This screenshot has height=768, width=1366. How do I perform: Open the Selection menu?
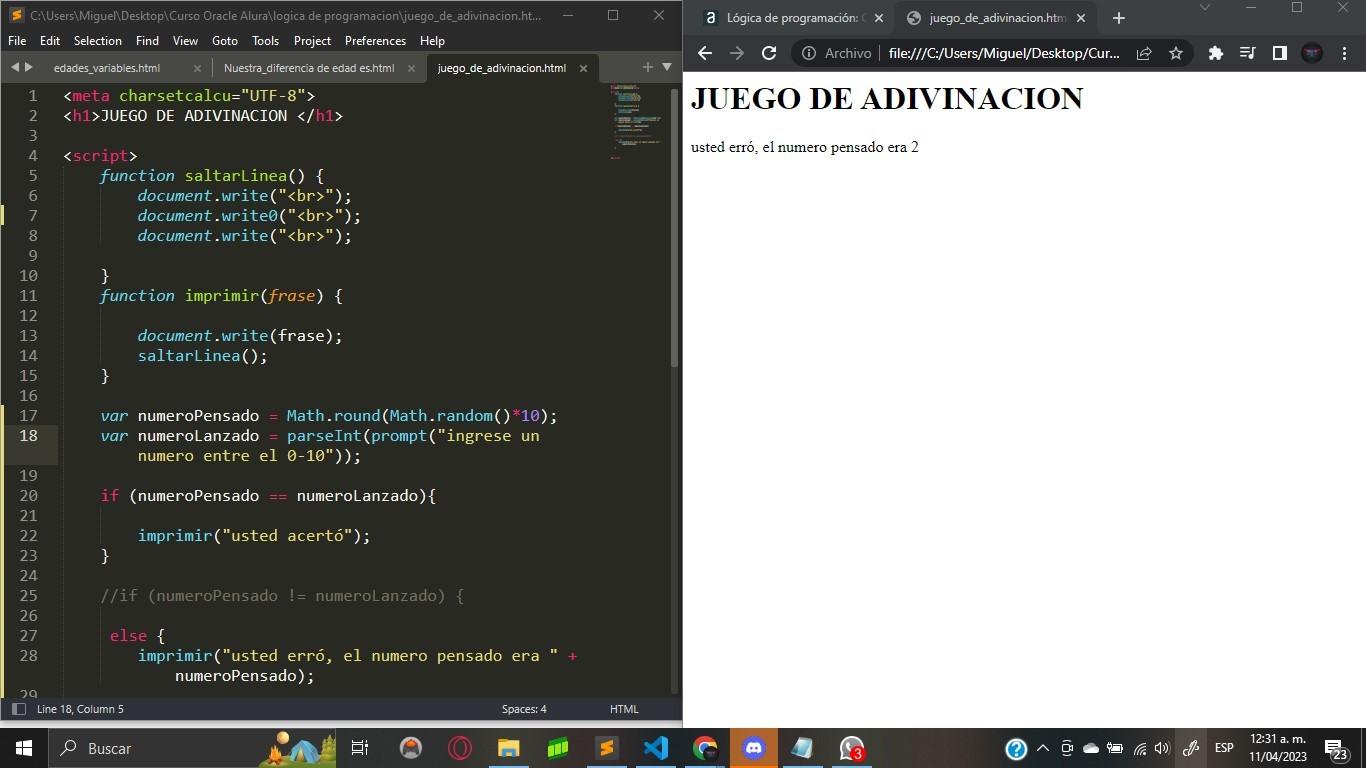click(98, 41)
